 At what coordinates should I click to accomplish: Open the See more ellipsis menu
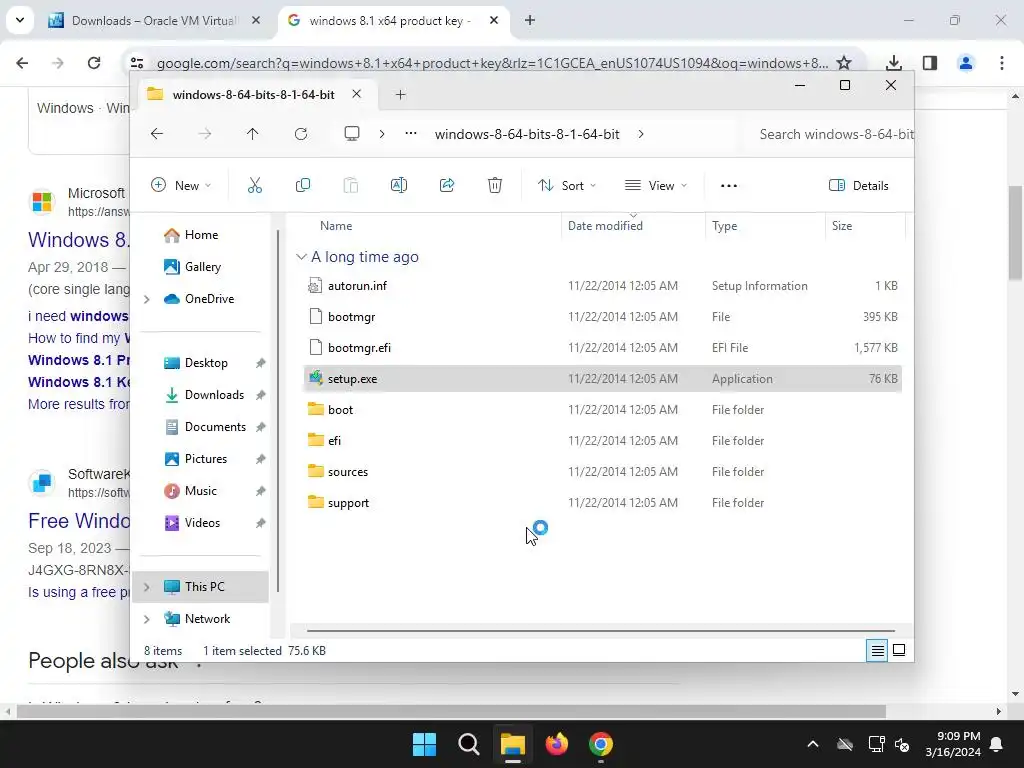click(x=729, y=186)
